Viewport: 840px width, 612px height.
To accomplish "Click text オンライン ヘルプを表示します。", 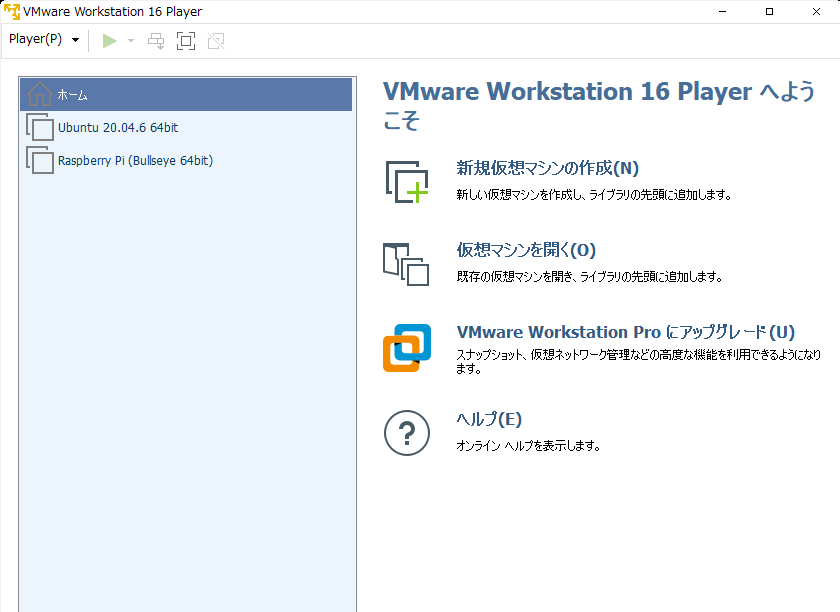I will tap(528, 446).
